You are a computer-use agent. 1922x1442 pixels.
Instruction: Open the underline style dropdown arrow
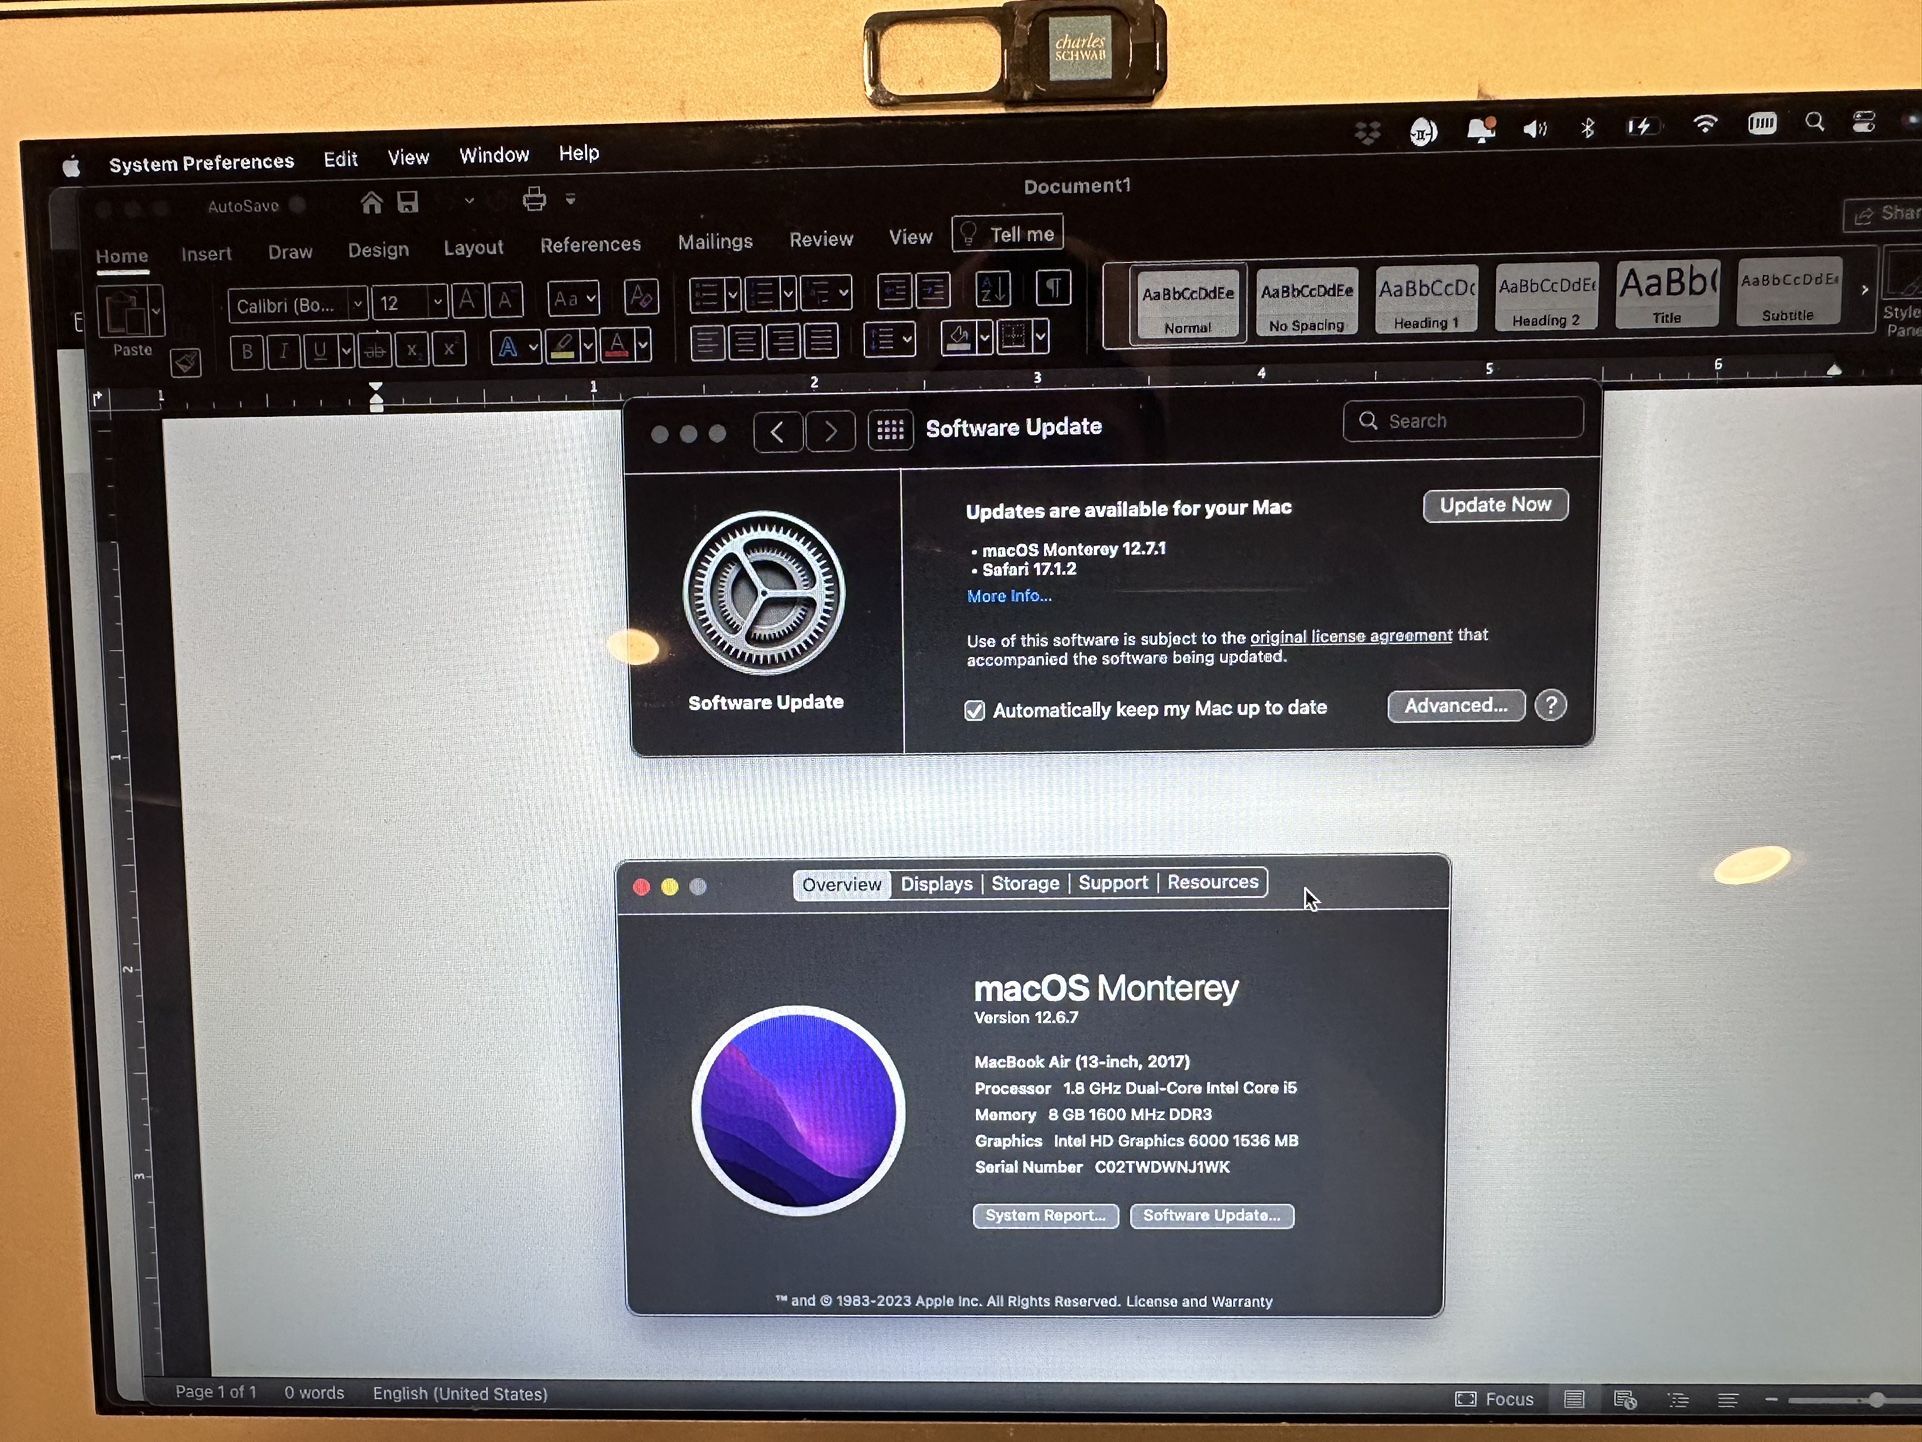345,350
